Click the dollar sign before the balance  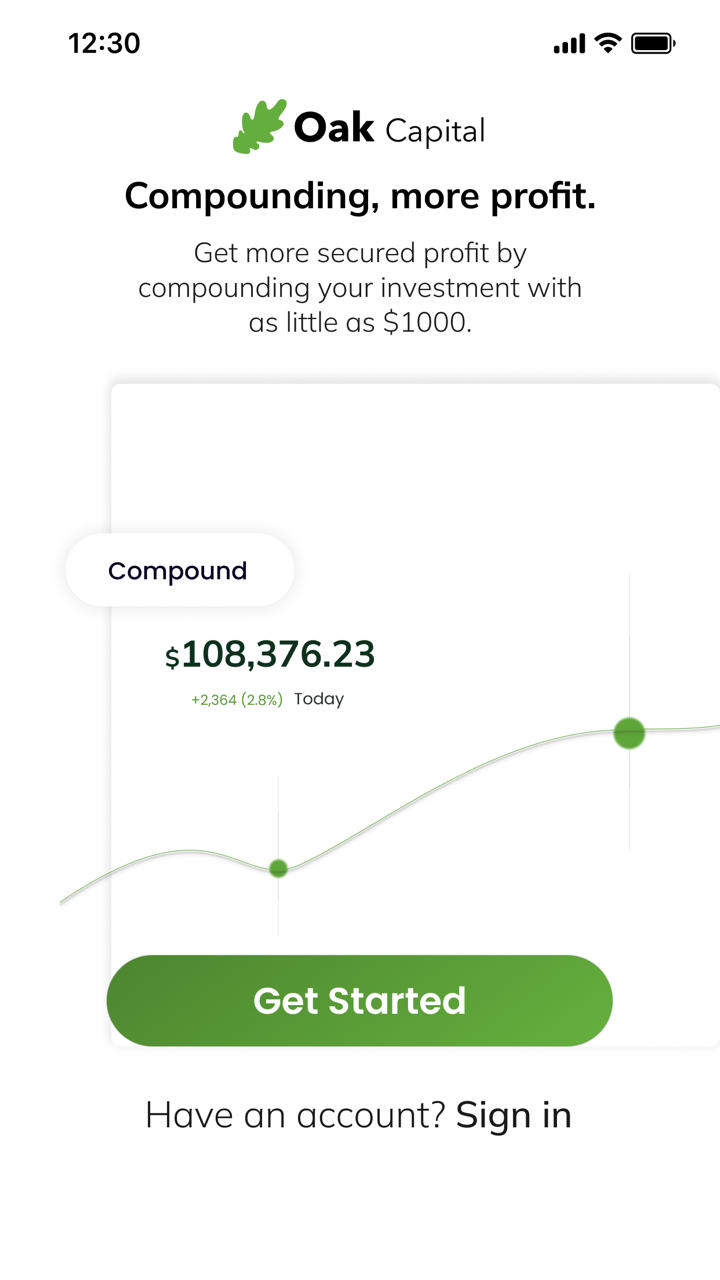point(172,657)
